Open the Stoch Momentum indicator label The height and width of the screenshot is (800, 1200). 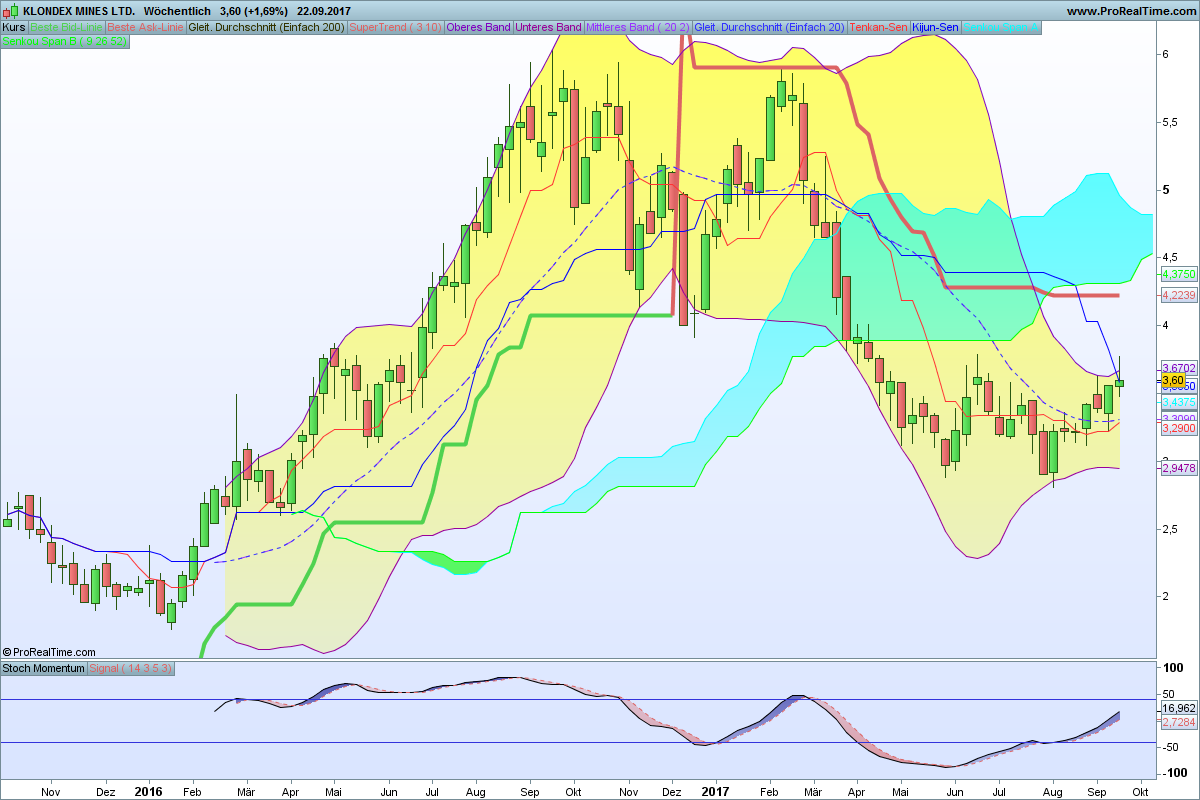pyautogui.click(x=44, y=667)
